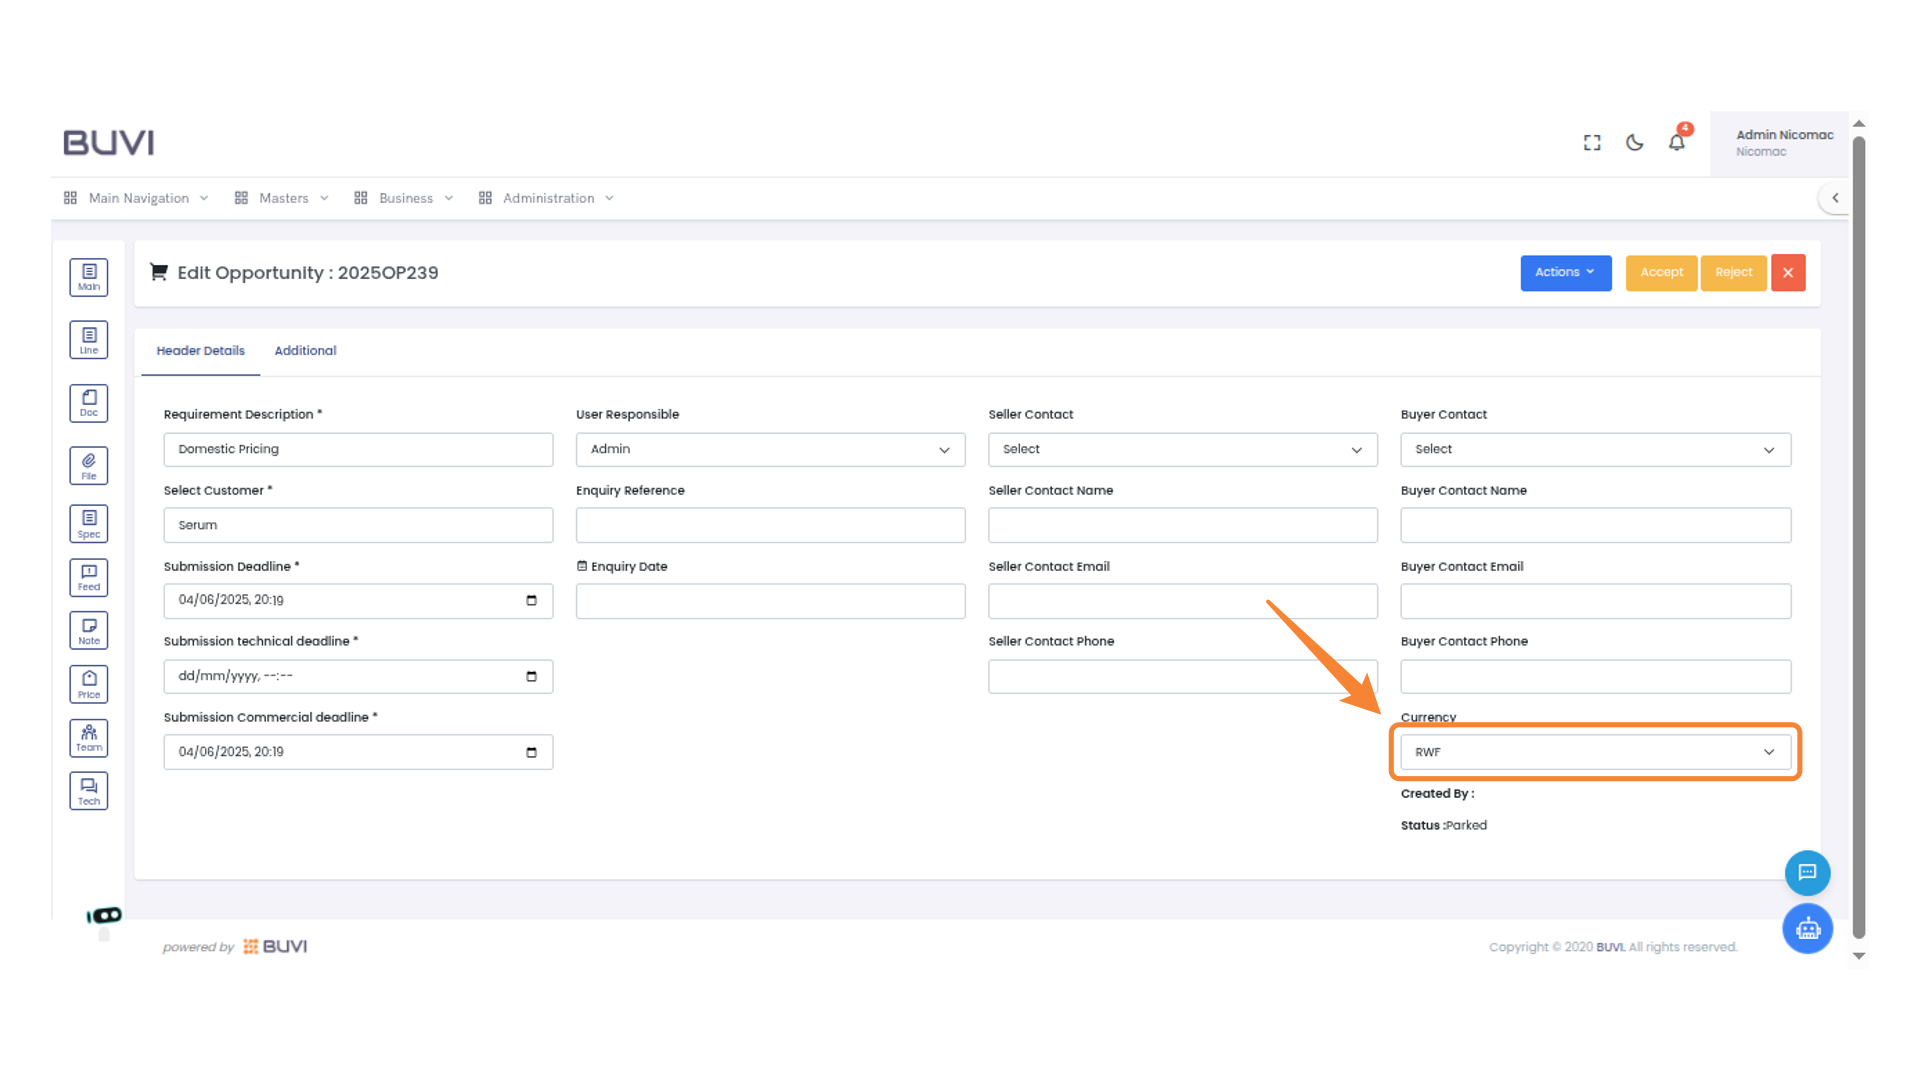The image size is (1920, 1080).
Task: Toggle fullscreen mode icon
Action: point(1592,142)
